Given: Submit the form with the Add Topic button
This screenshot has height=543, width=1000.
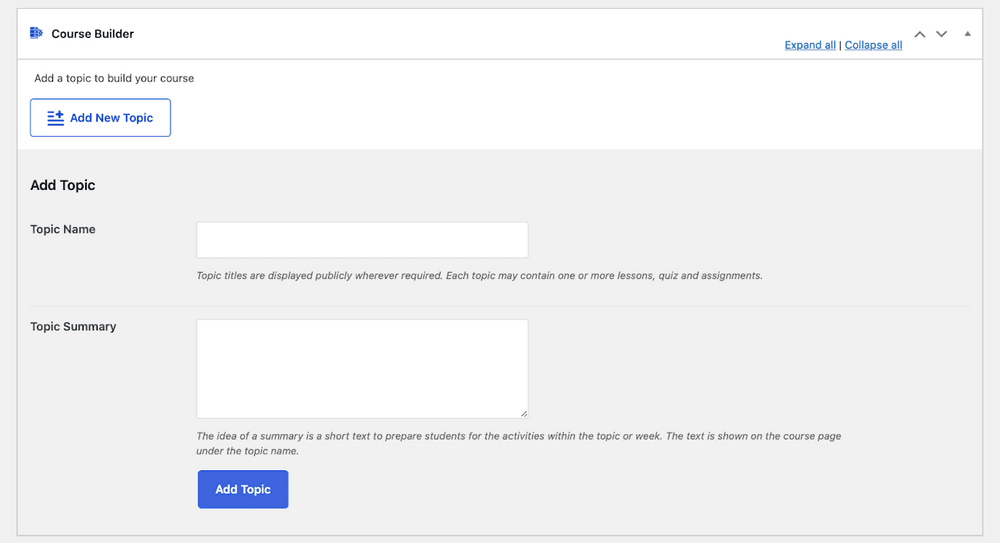Looking at the screenshot, I should [243, 489].
